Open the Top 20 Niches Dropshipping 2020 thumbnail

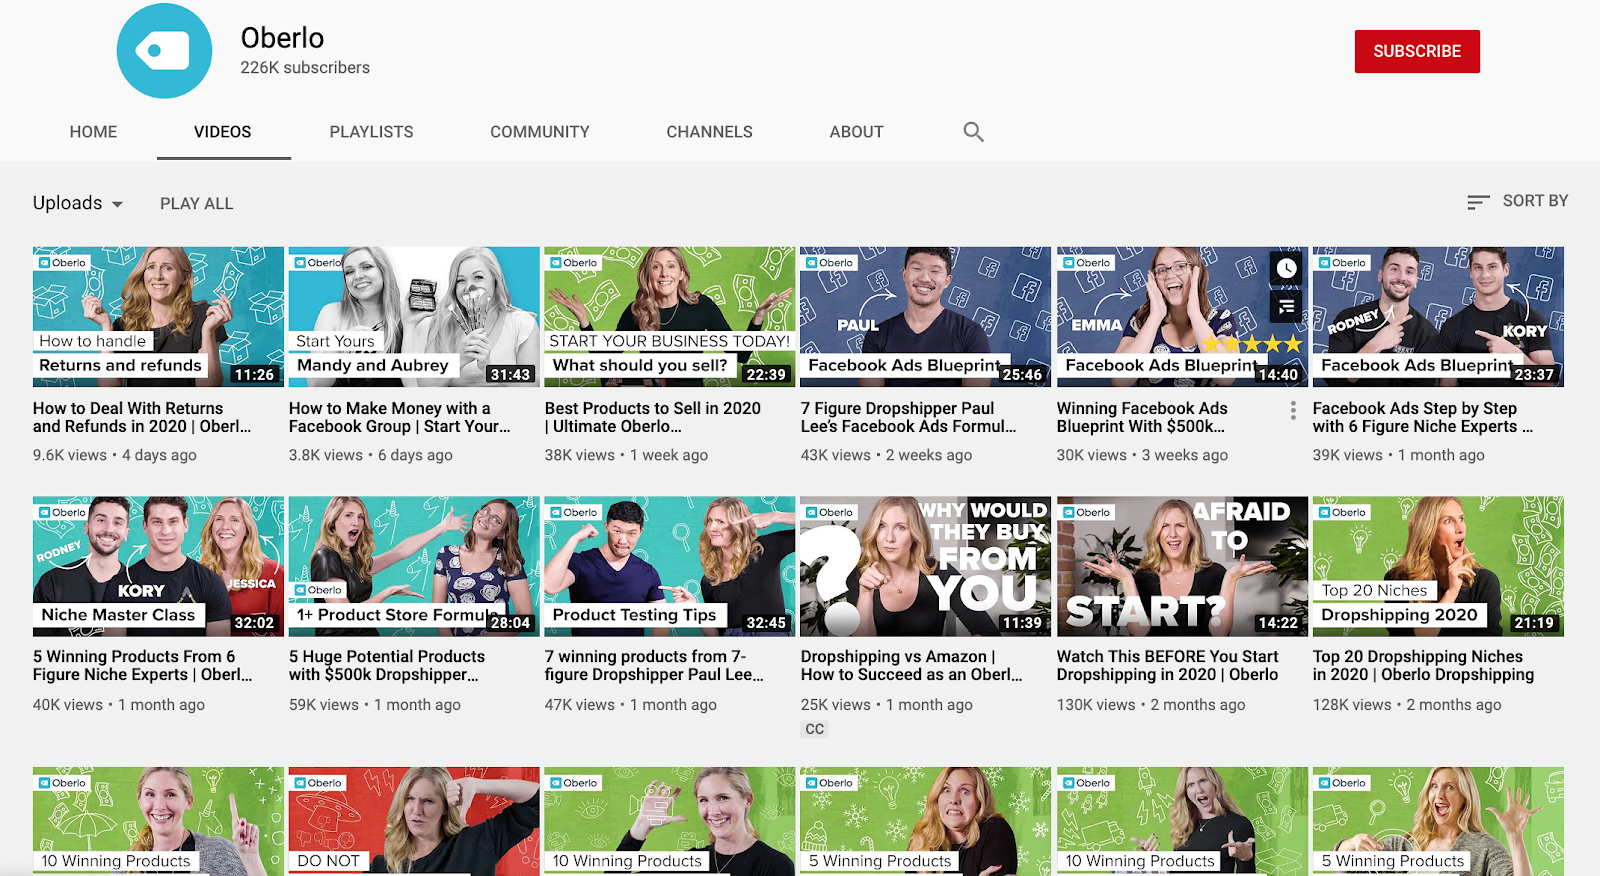[x=1438, y=567]
